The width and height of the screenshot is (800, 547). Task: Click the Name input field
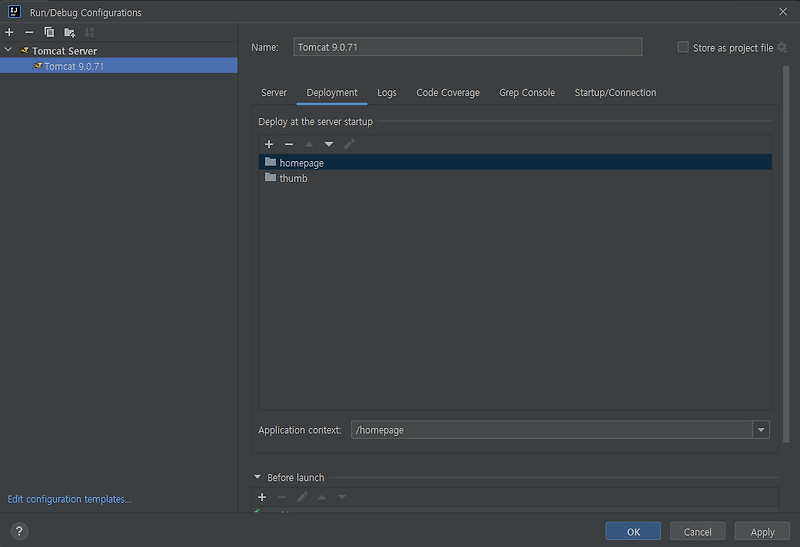[467, 47]
